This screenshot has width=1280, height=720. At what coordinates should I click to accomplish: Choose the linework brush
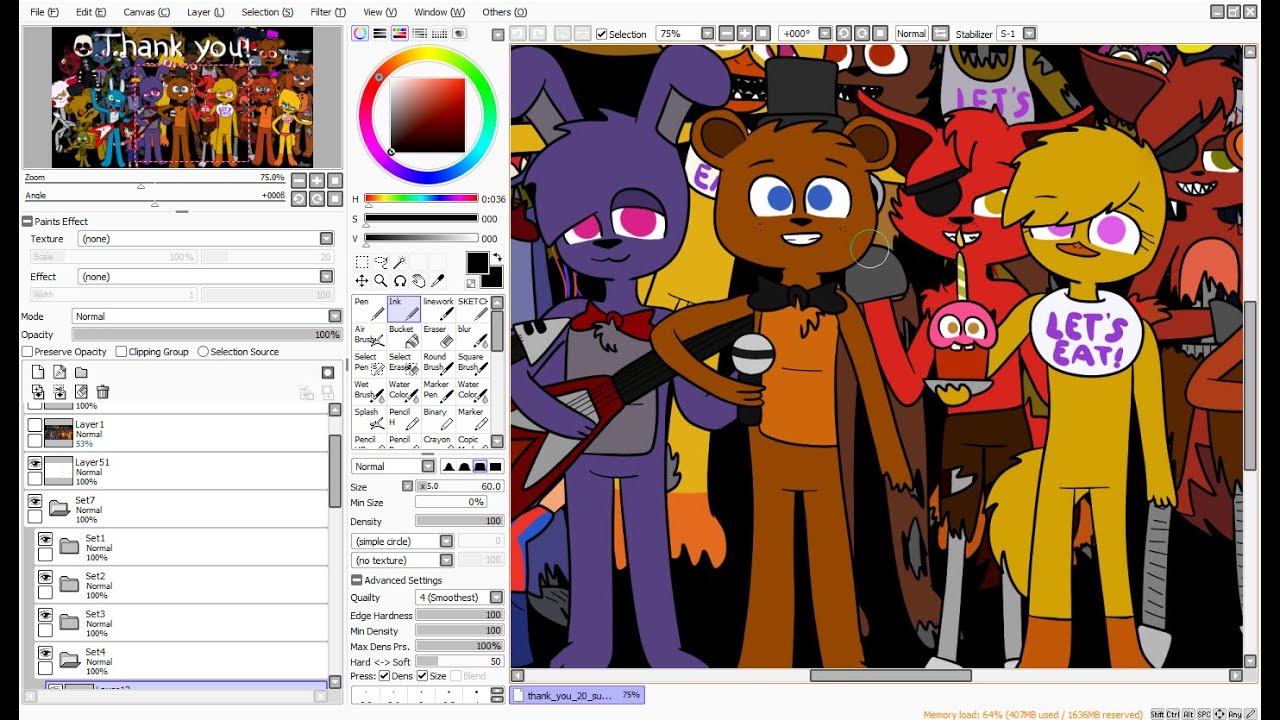click(438, 309)
